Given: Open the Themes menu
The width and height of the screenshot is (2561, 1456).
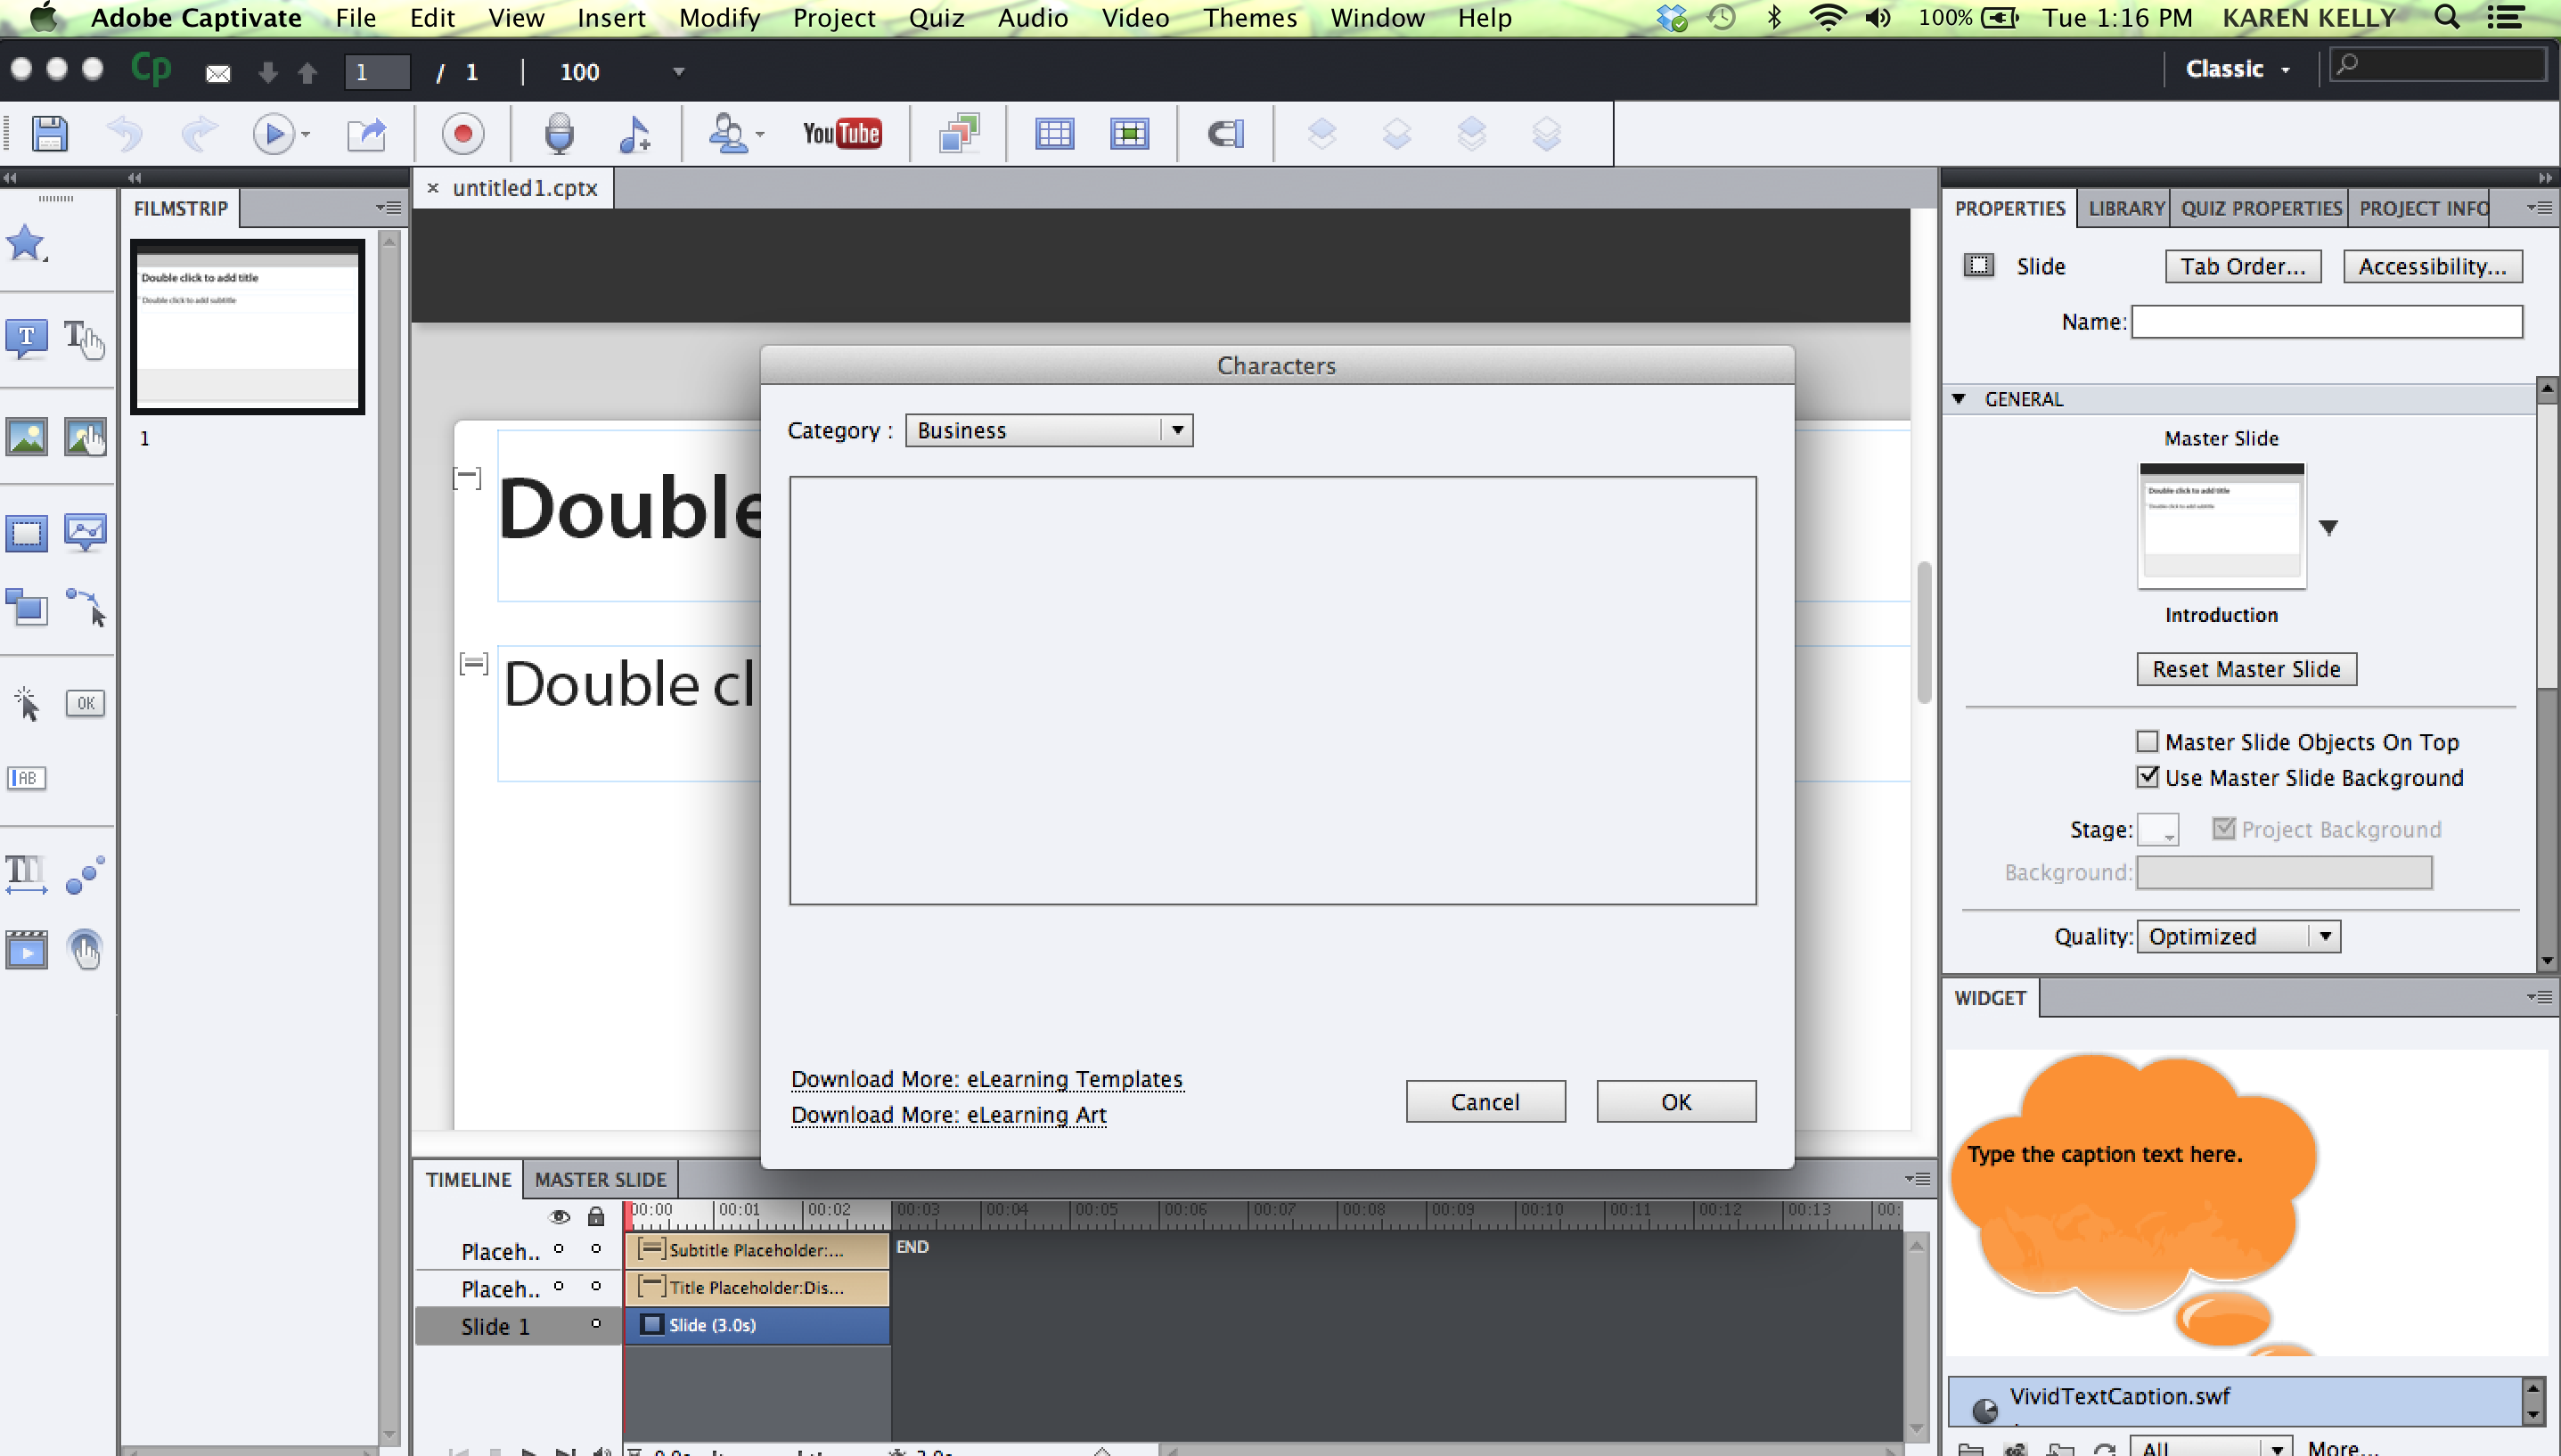Looking at the screenshot, I should (1249, 18).
